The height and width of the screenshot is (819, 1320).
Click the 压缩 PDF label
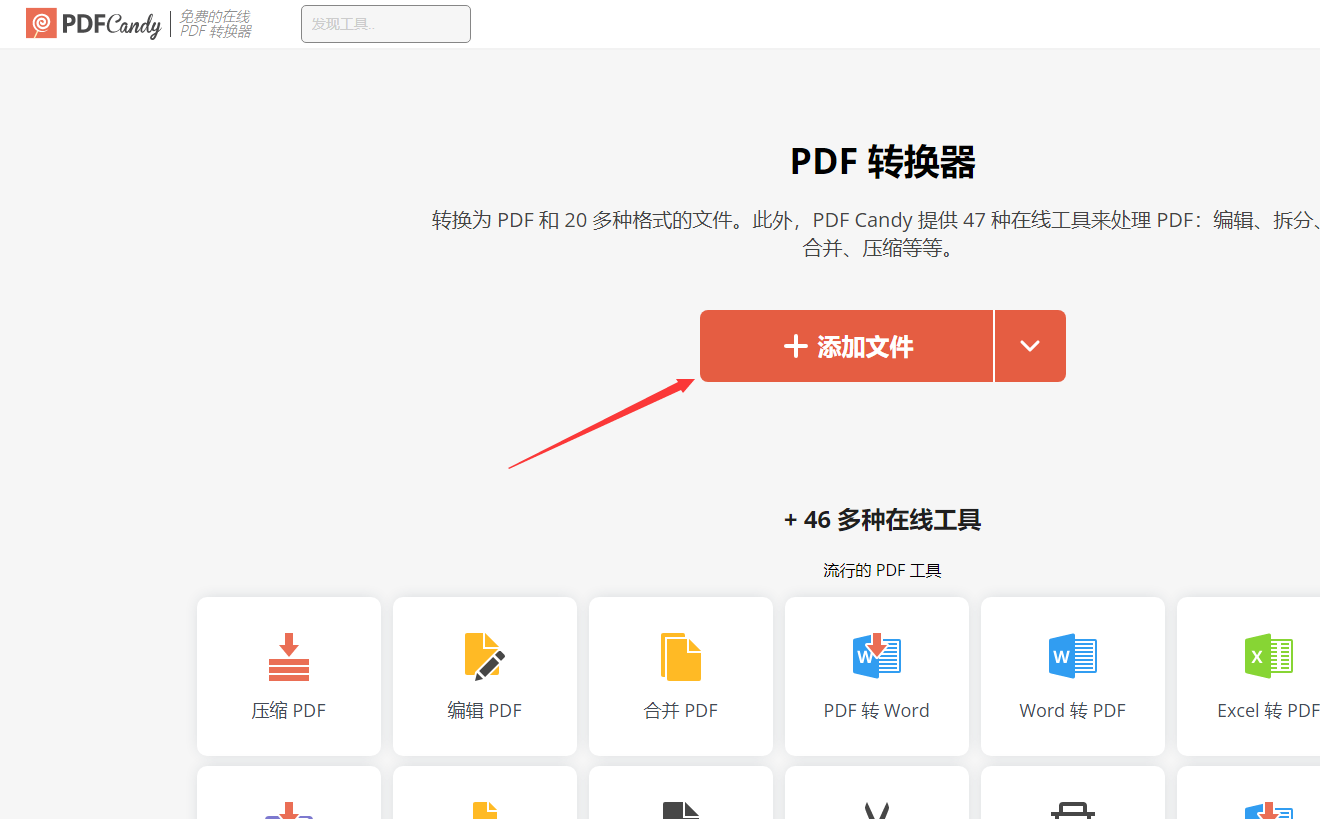288,711
